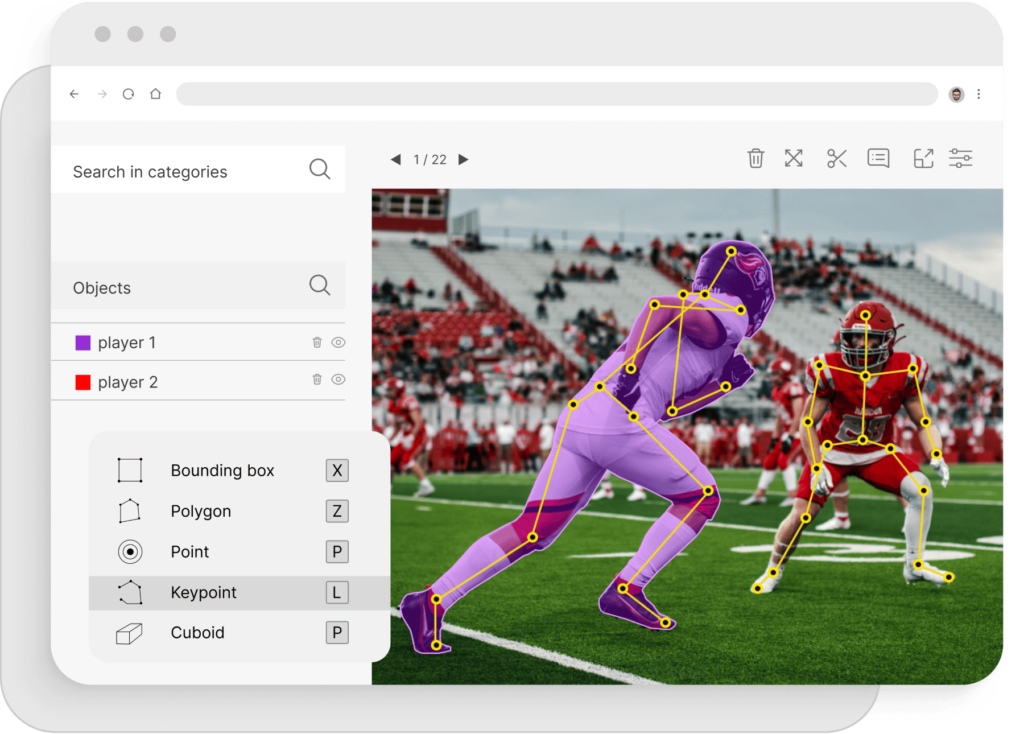
Task: Click magnifier in Search in categories
Action: [x=319, y=169]
